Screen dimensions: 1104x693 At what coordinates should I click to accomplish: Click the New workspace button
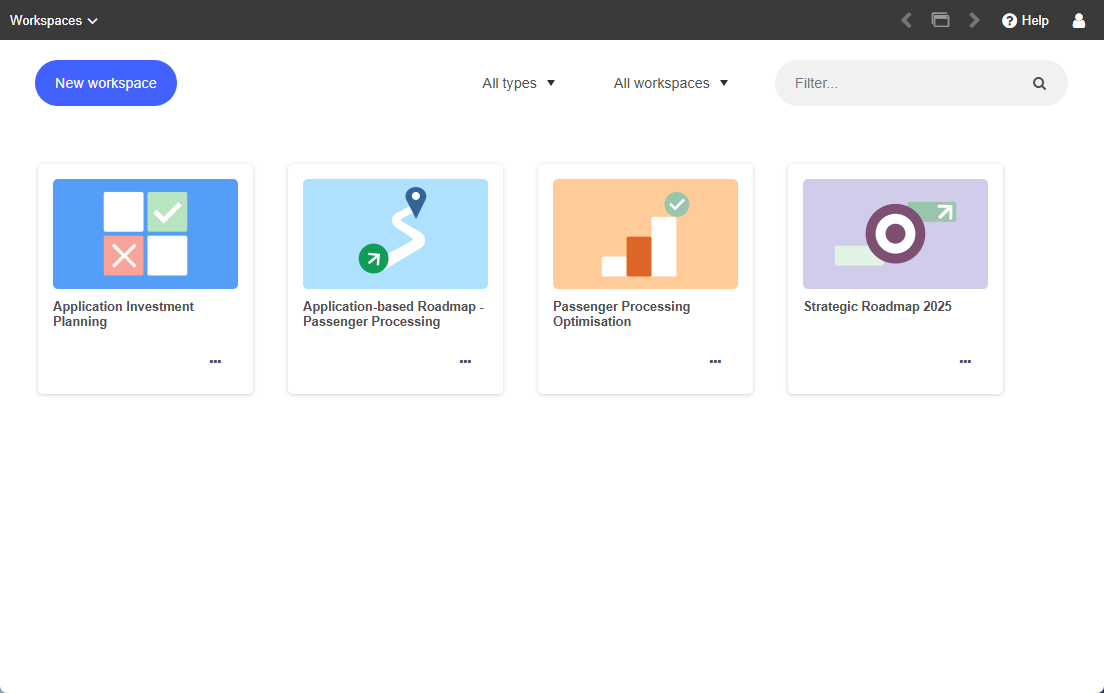click(105, 83)
